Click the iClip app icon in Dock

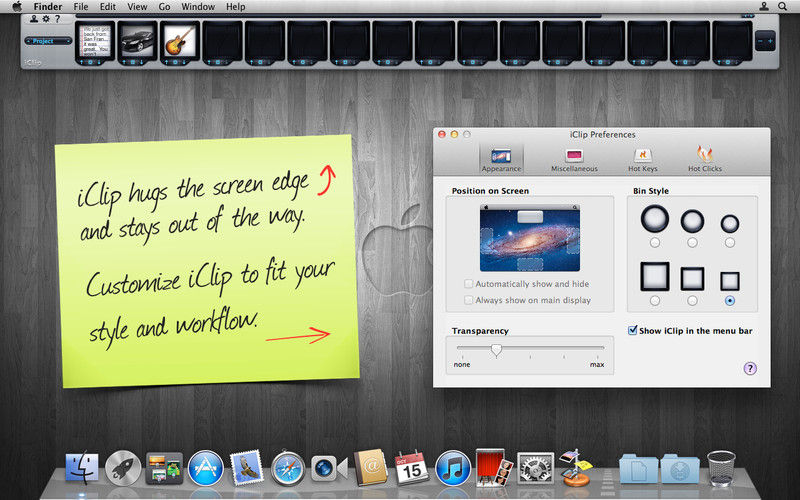click(x=576, y=467)
